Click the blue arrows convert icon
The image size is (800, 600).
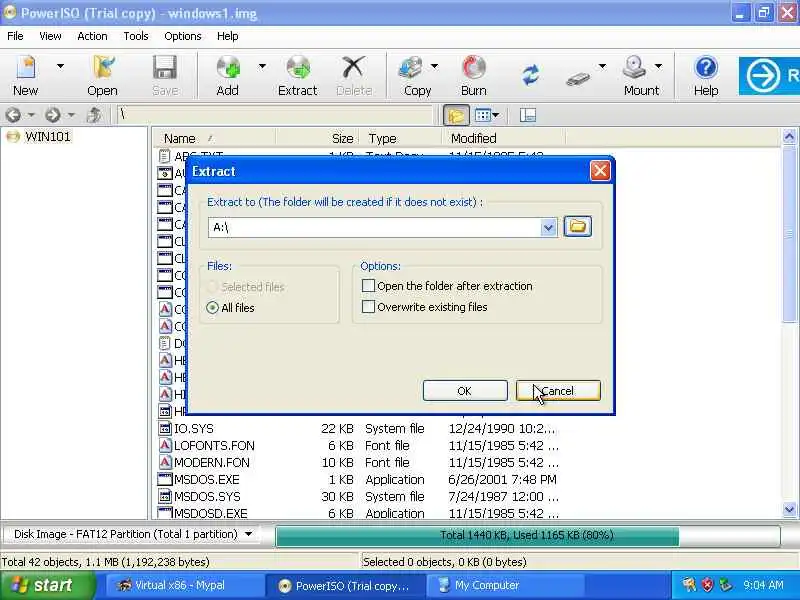531,76
